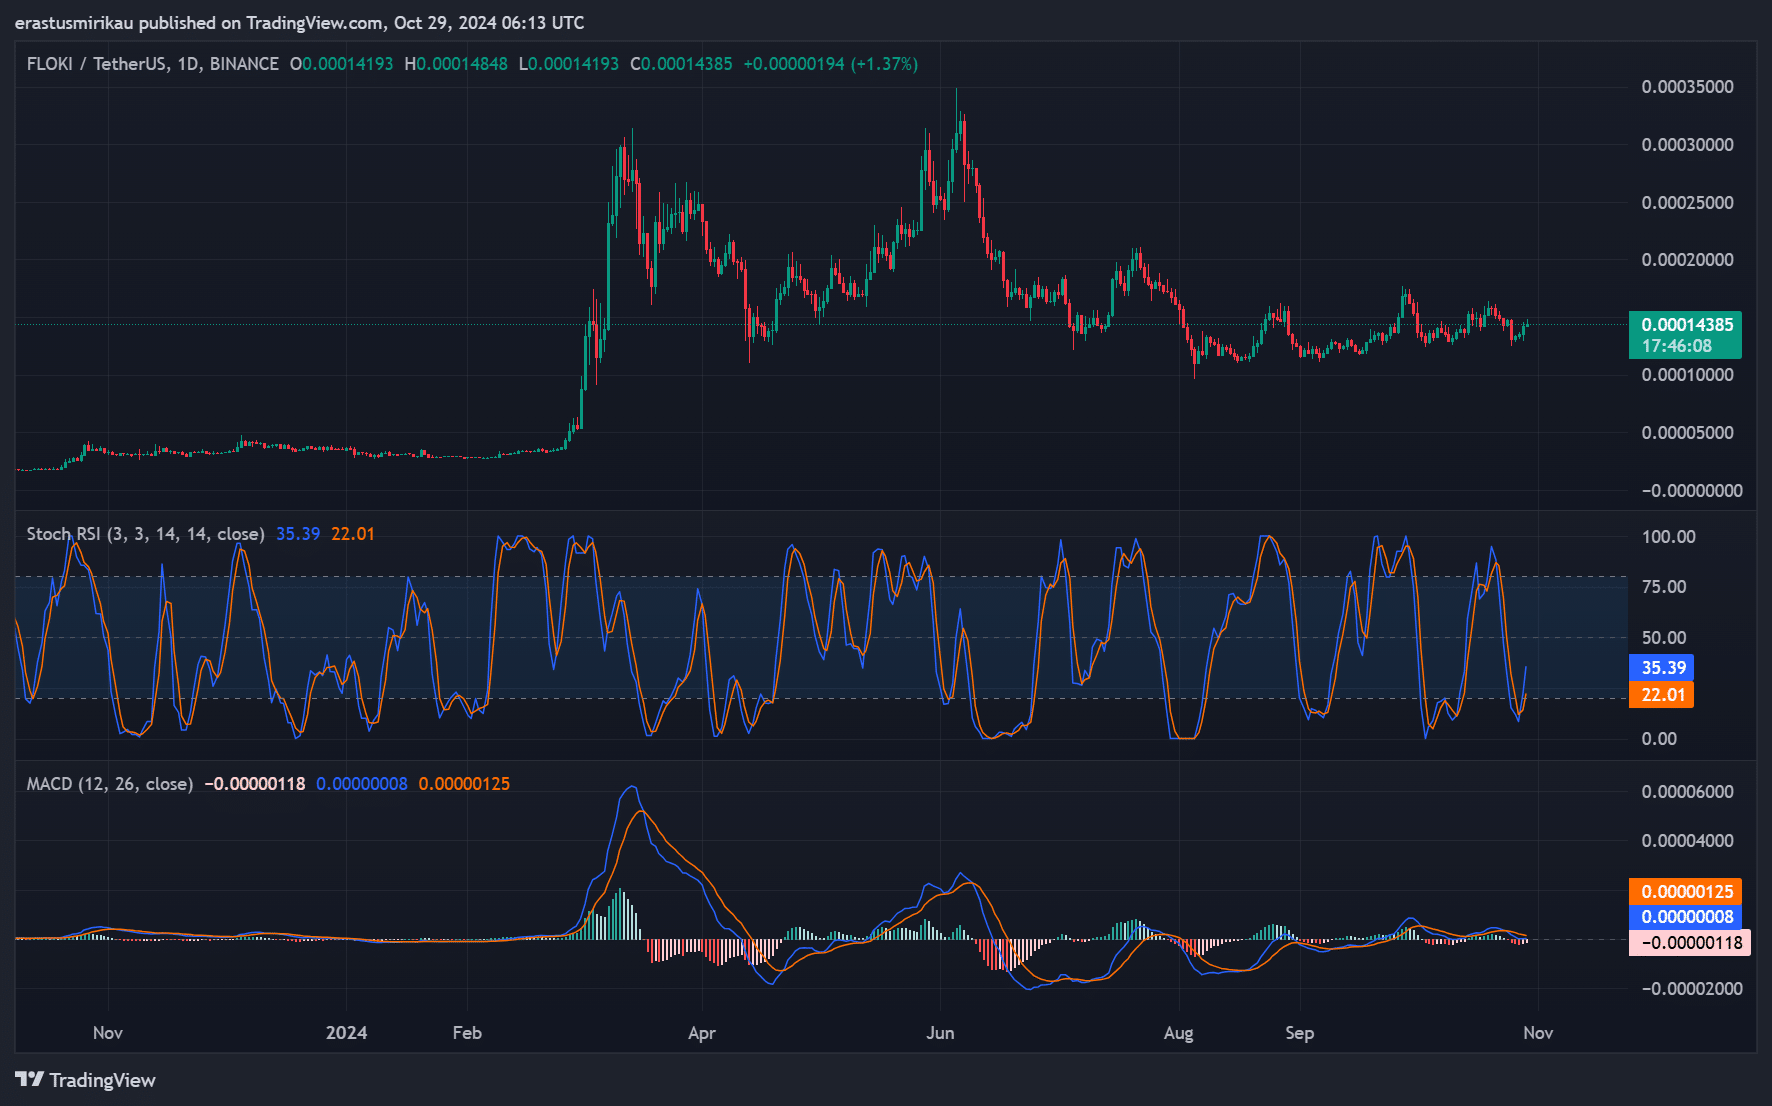
Task: Select the low value L0.00014193
Action: [x=569, y=64]
